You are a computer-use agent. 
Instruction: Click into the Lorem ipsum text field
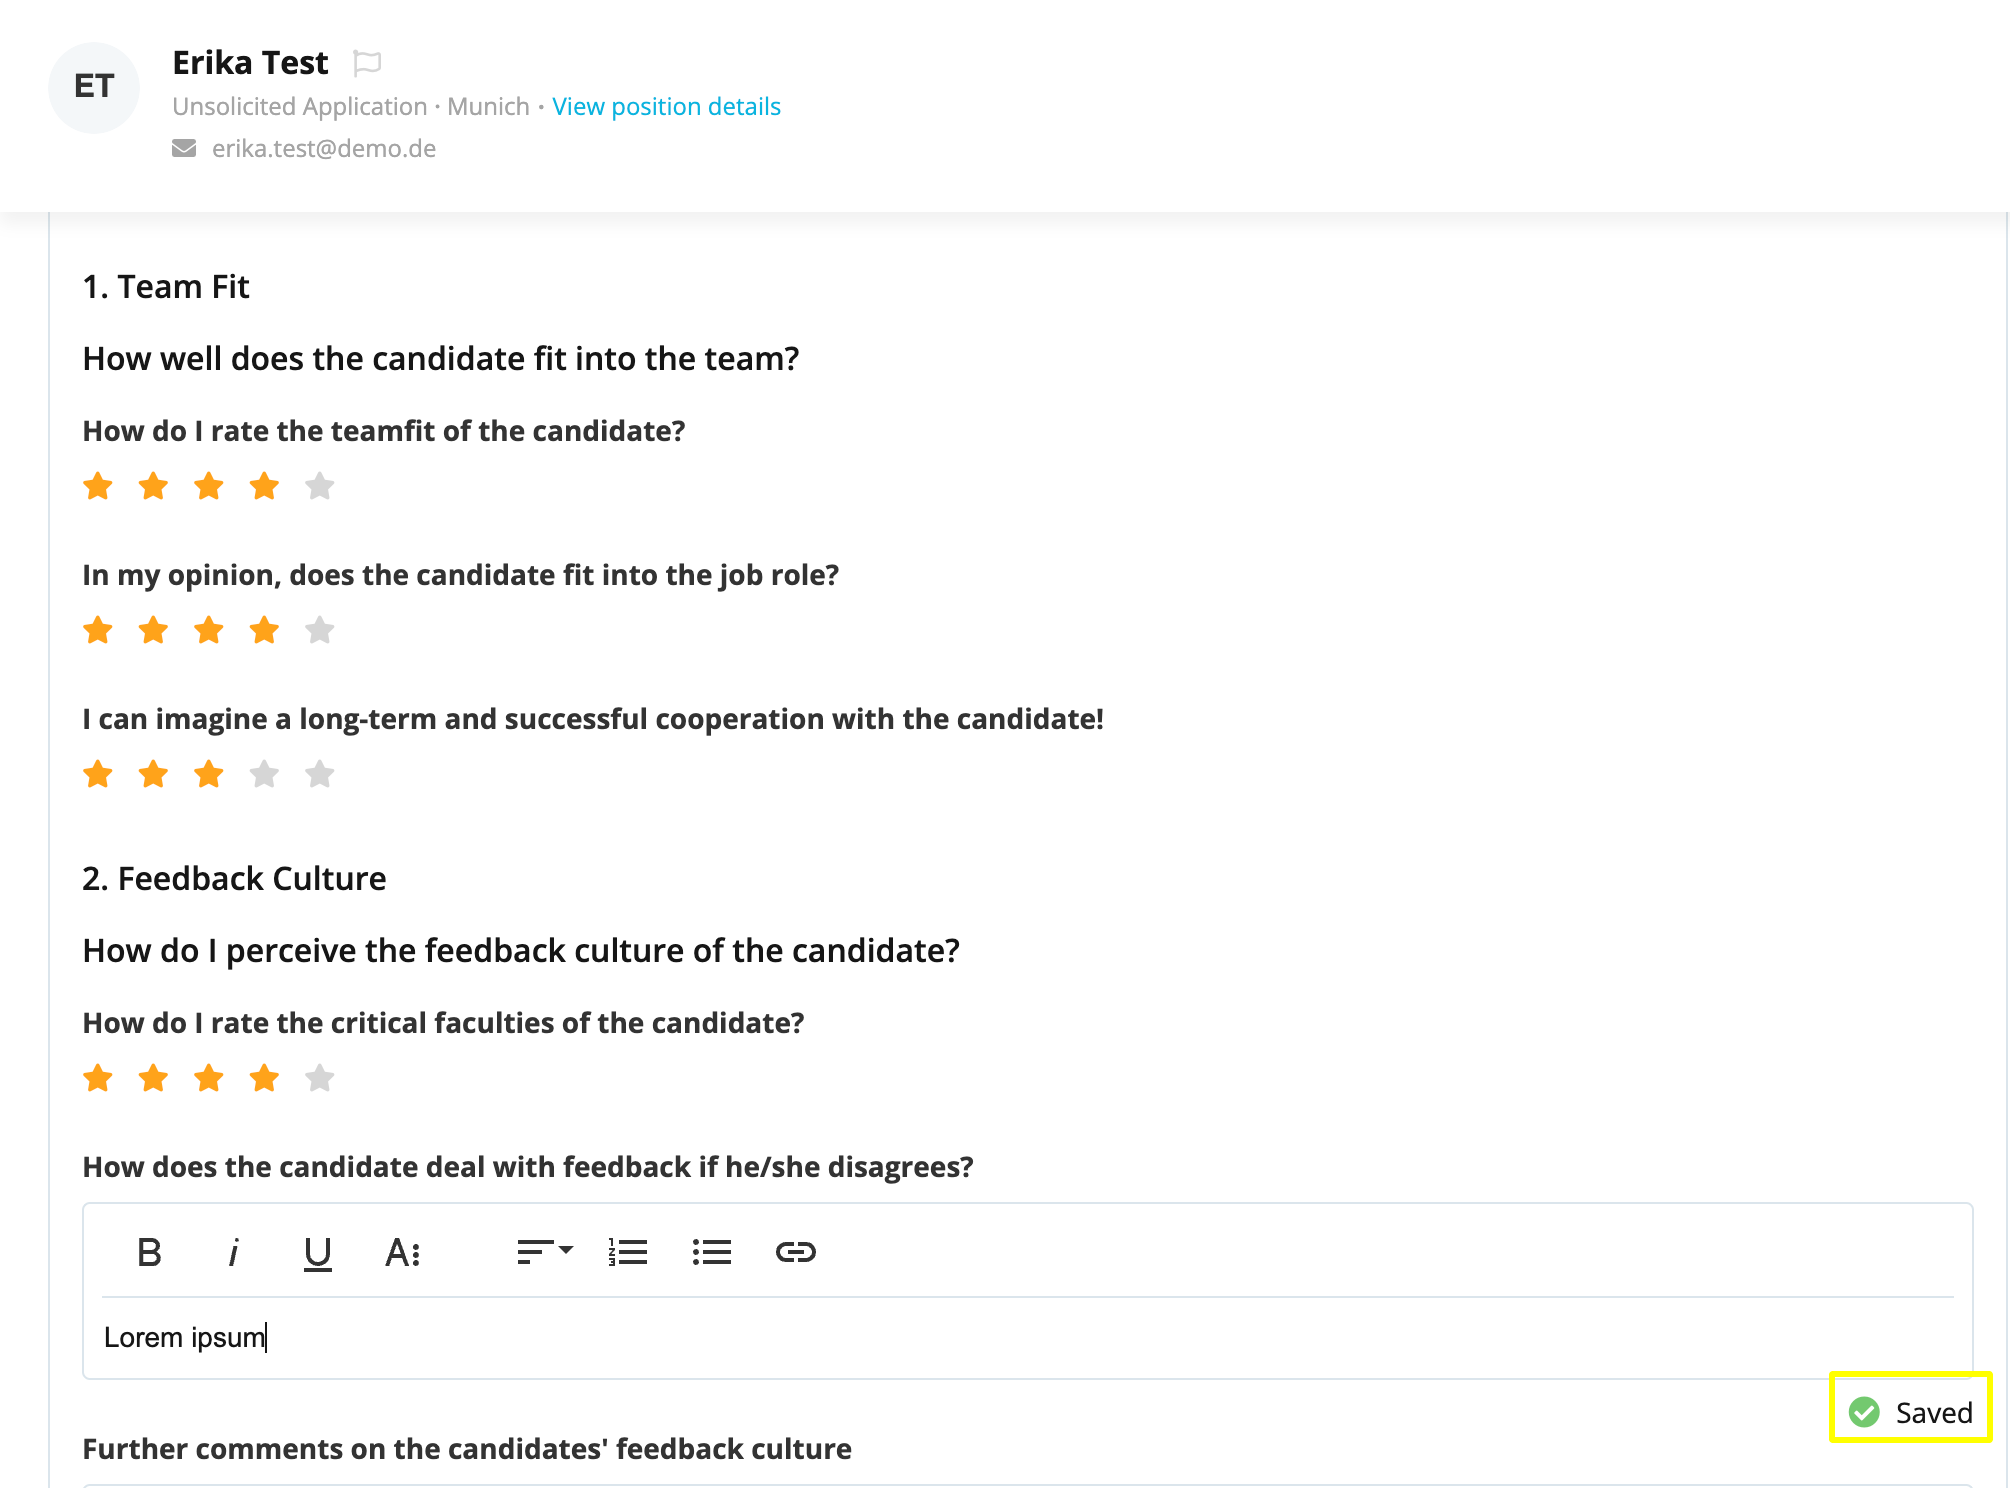[1027, 1338]
